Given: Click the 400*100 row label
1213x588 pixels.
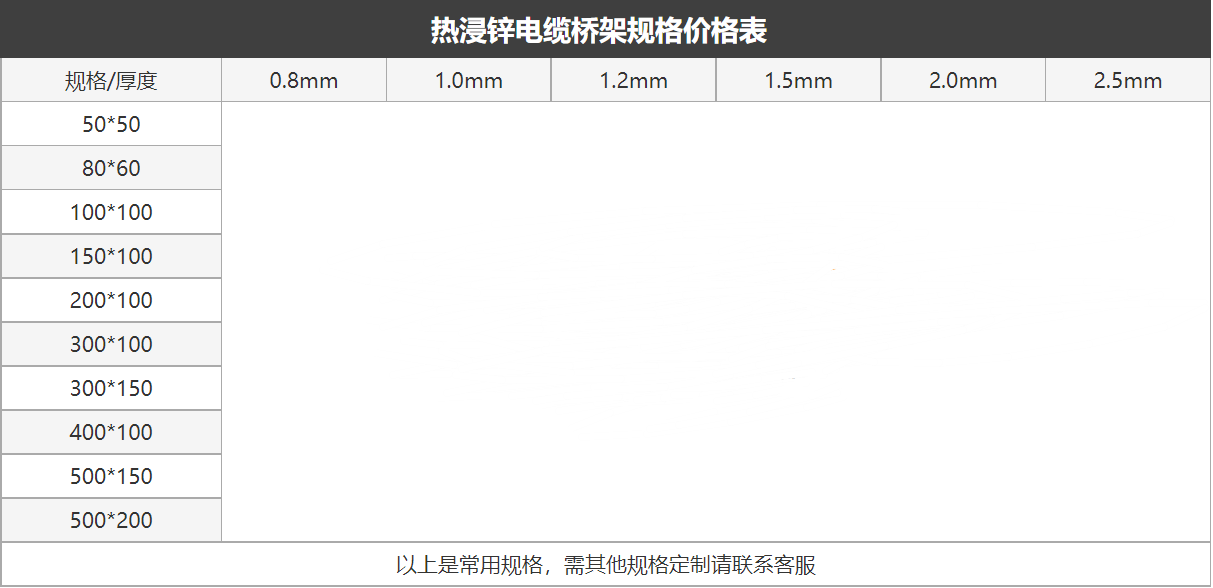Looking at the screenshot, I should 110,431.
